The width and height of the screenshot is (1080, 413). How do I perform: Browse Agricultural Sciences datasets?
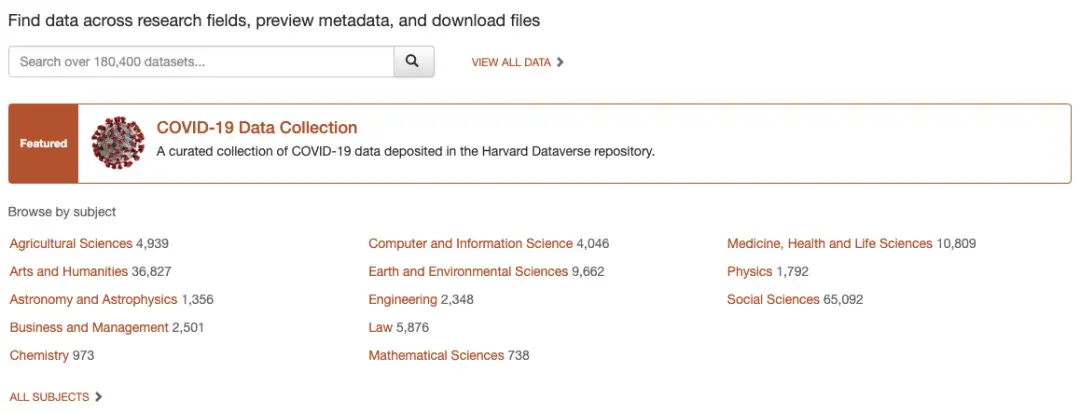[71, 243]
